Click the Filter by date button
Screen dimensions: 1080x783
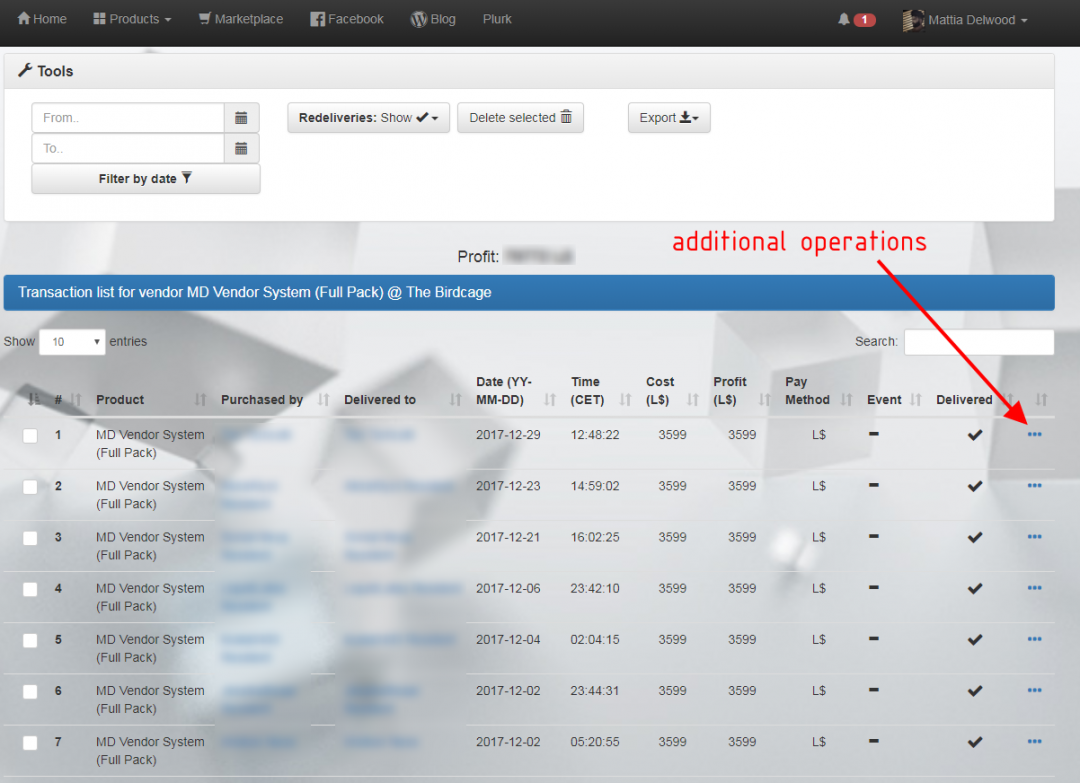(145, 179)
